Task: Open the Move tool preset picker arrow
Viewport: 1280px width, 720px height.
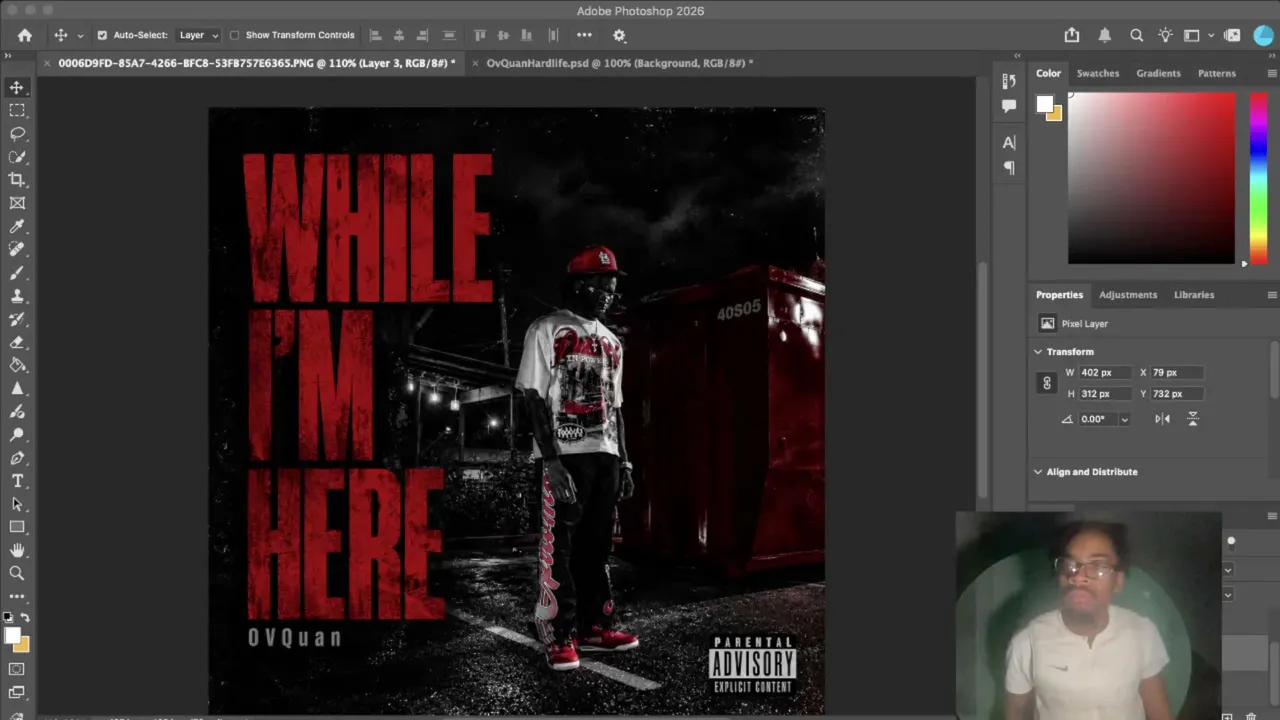Action: point(80,36)
